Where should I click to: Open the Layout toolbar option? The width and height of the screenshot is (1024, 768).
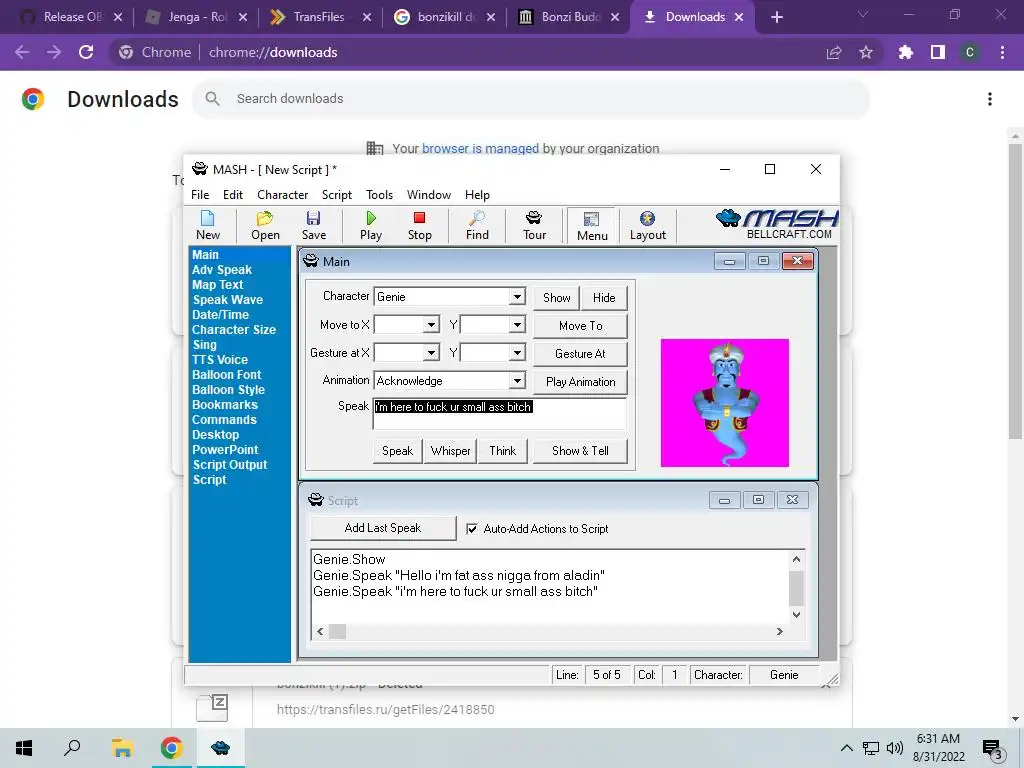point(647,225)
